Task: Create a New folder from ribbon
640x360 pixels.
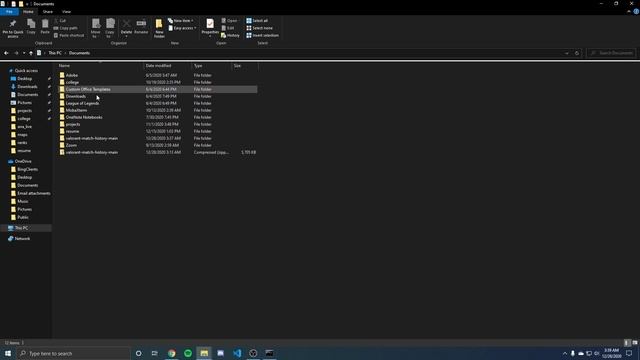Action: 159,28
